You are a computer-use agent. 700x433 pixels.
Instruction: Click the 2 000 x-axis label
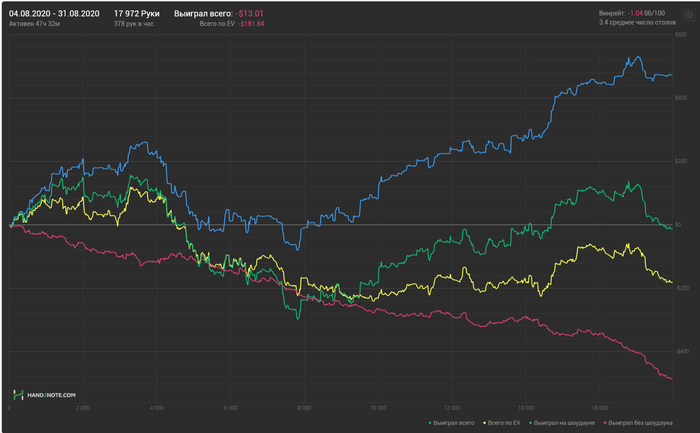pyautogui.click(x=83, y=408)
